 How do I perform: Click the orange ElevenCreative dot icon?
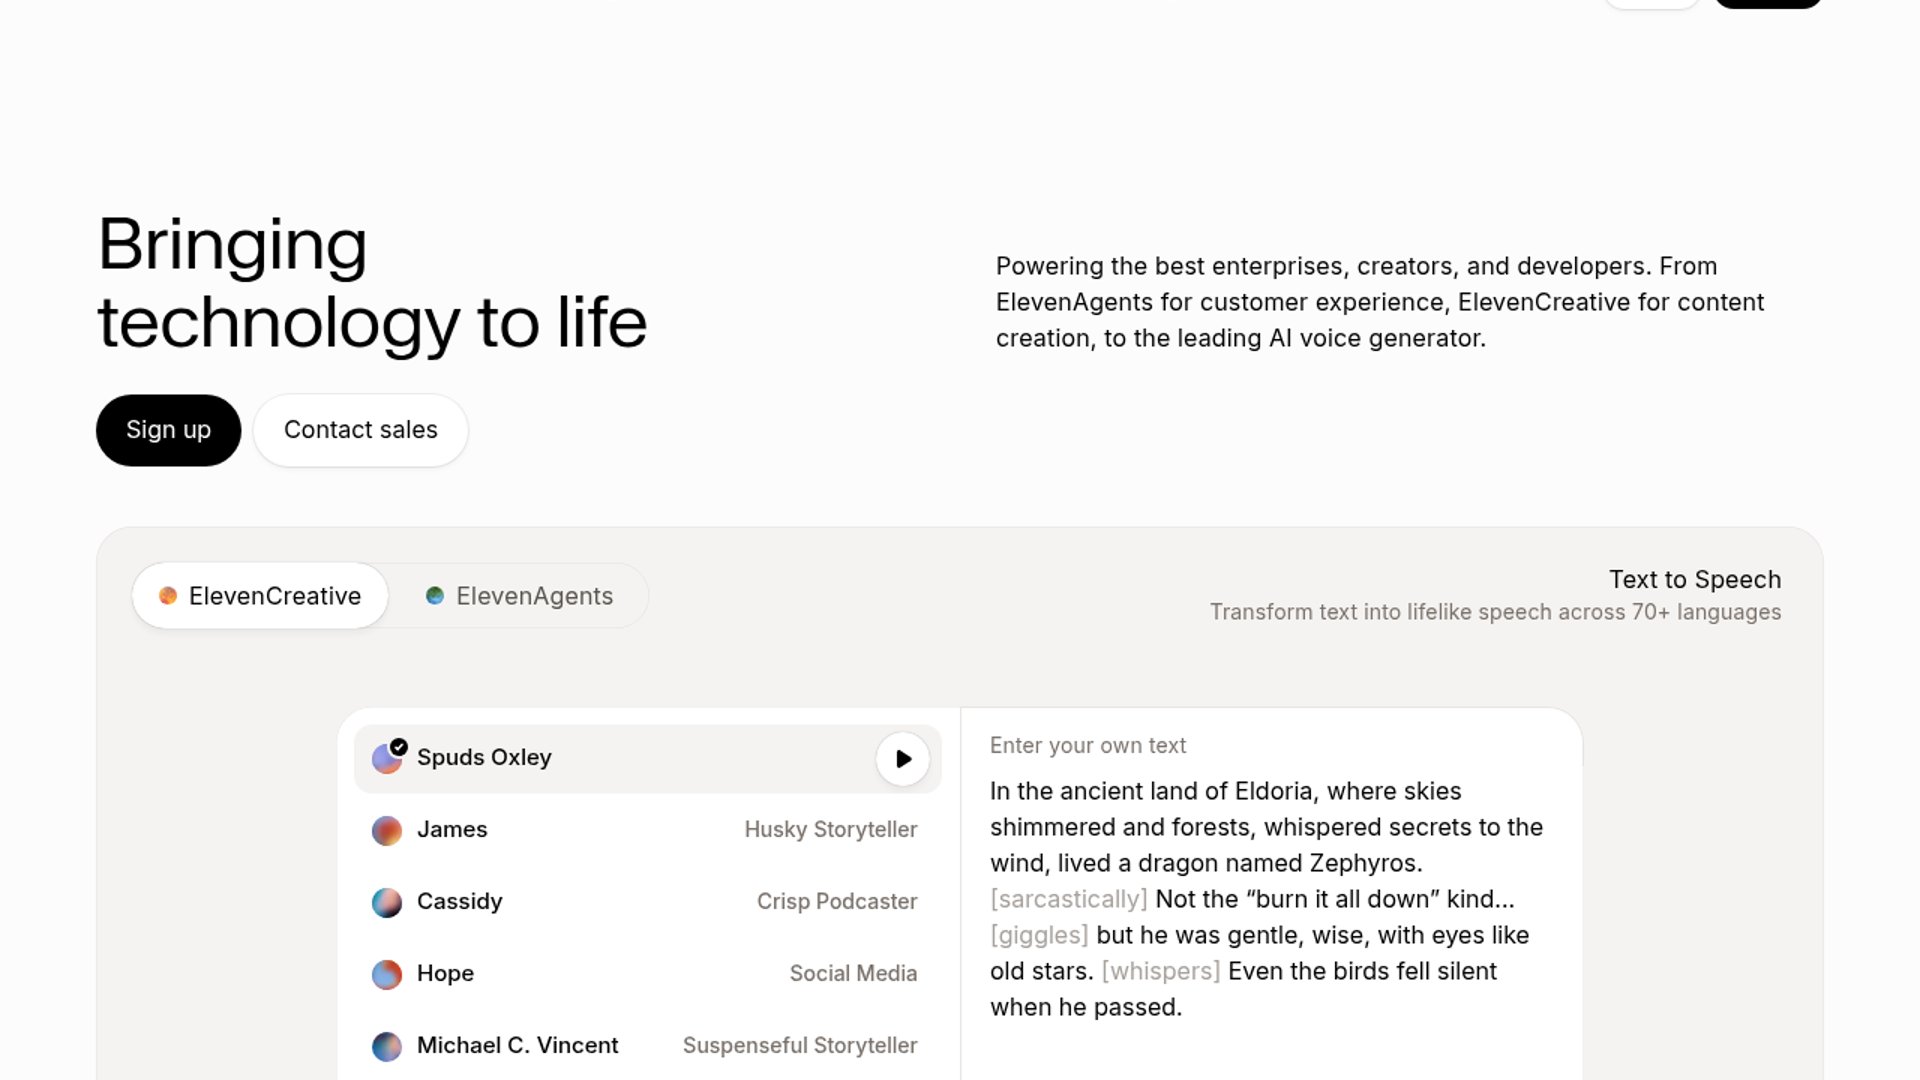[x=168, y=596]
